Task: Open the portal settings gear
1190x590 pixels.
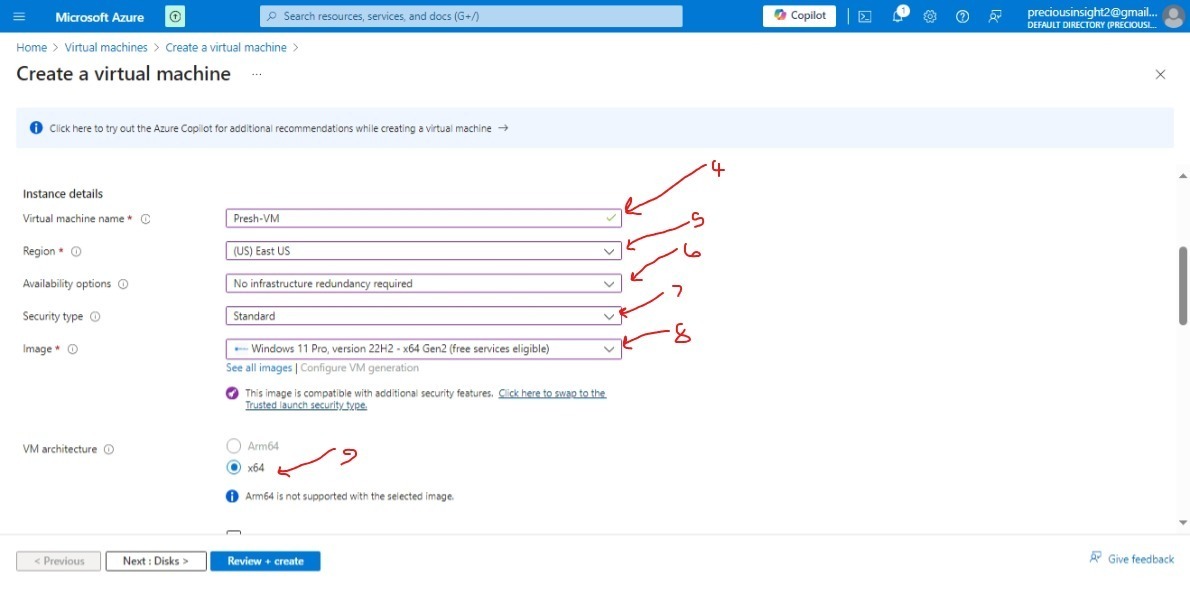Action: click(930, 16)
